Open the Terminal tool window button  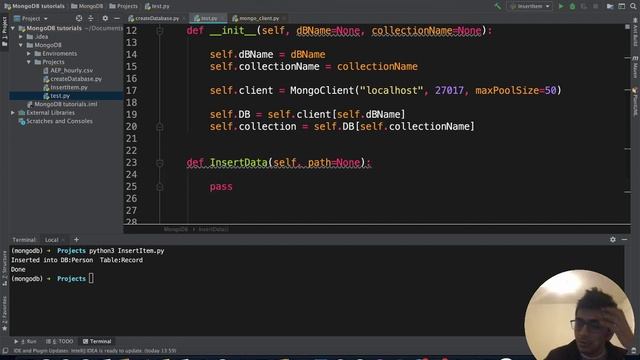97,341
